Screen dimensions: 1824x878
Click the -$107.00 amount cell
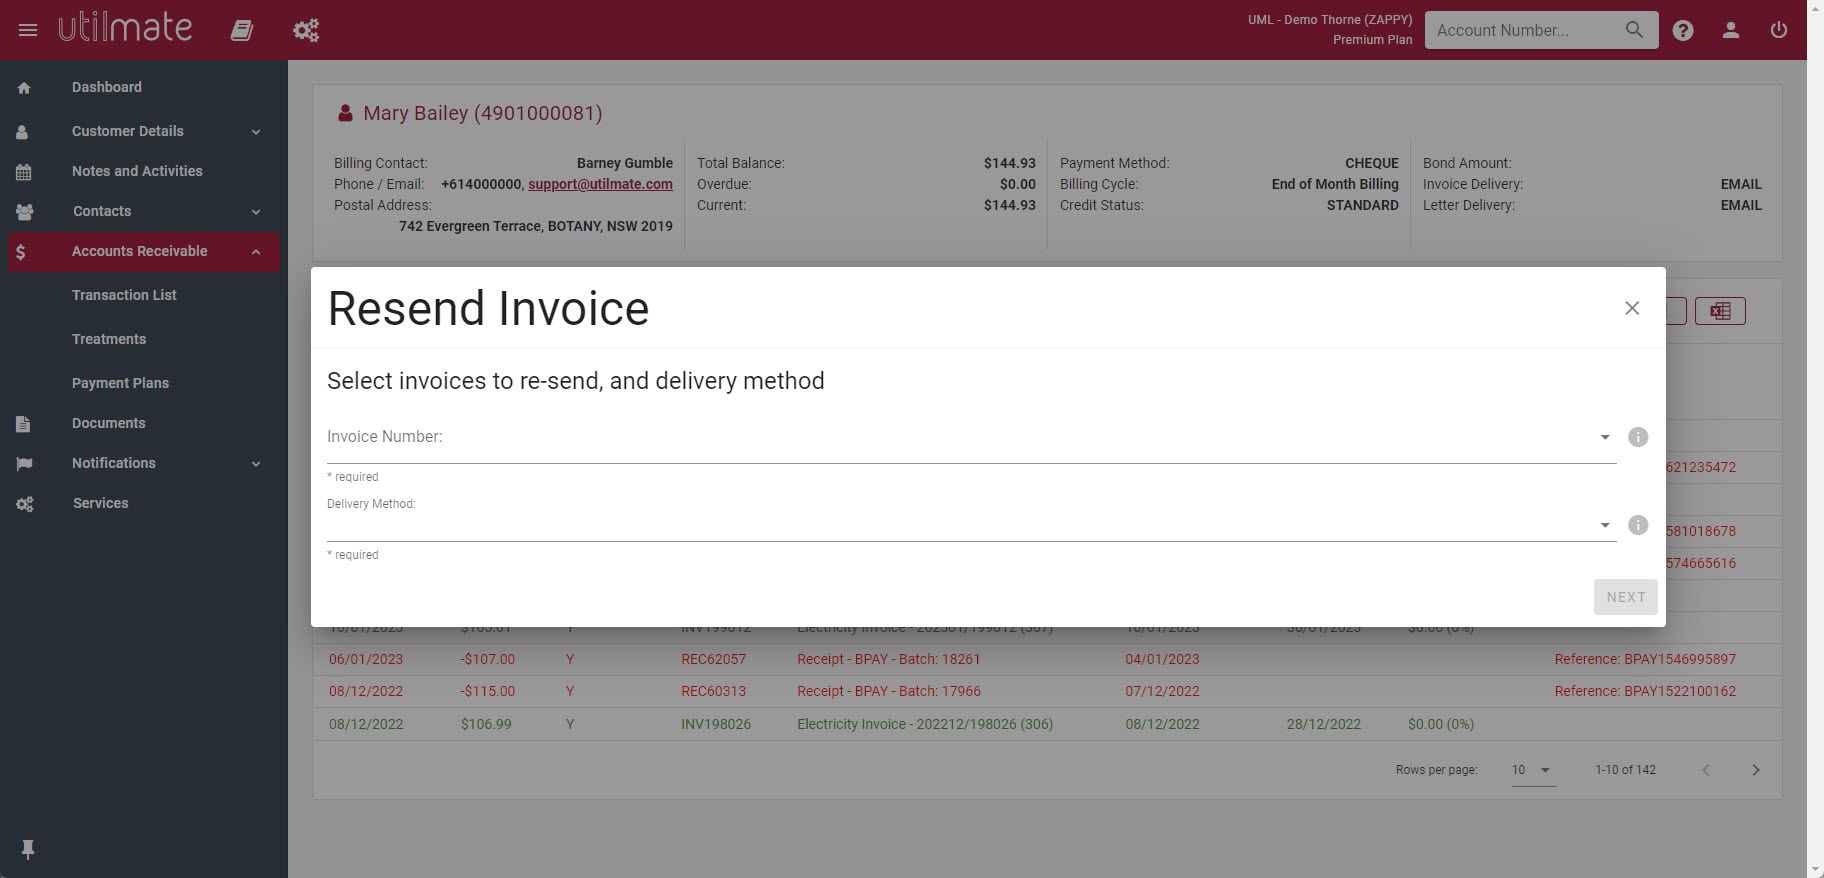point(488,659)
